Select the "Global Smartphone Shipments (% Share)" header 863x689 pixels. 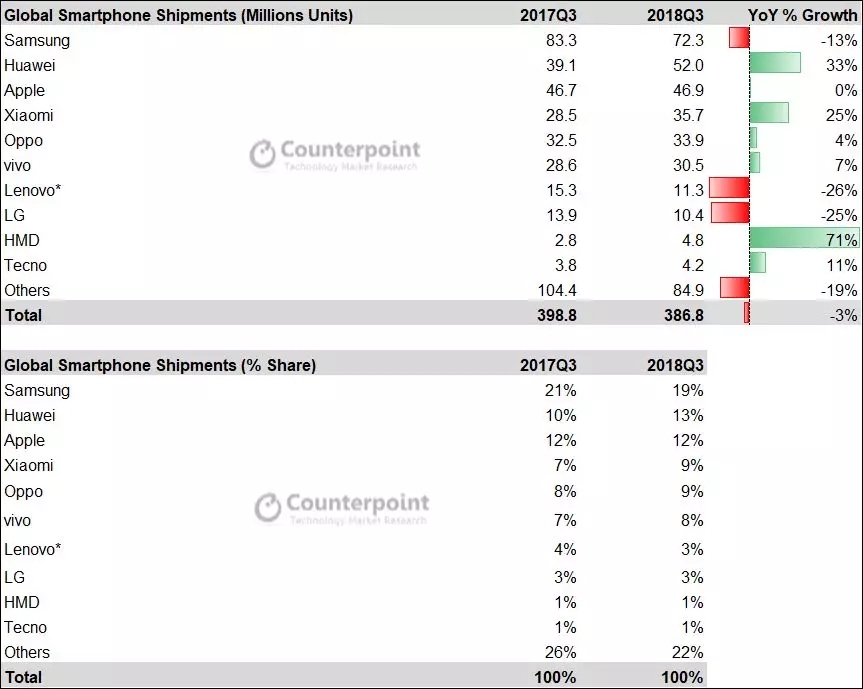(x=160, y=365)
